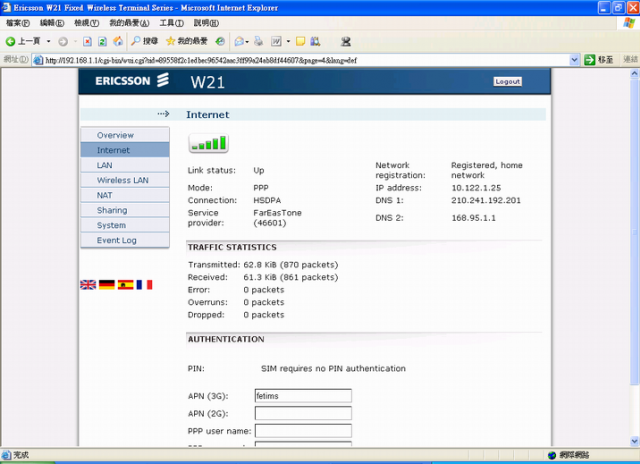This screenshot has height=464, width=640.
Task: Click the DNS 1 value 210.241.192.201
Action: 486,200
